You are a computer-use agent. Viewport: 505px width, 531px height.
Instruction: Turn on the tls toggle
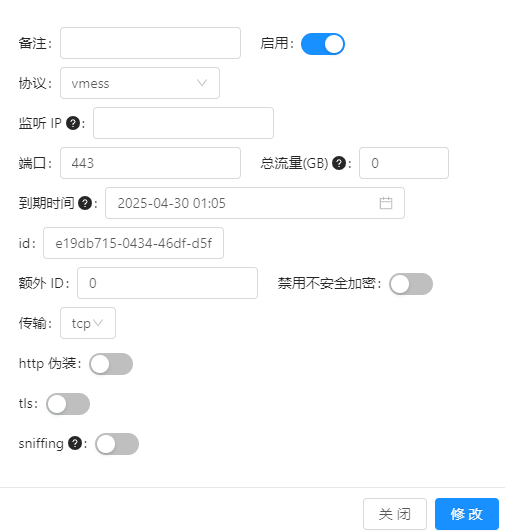68,404
